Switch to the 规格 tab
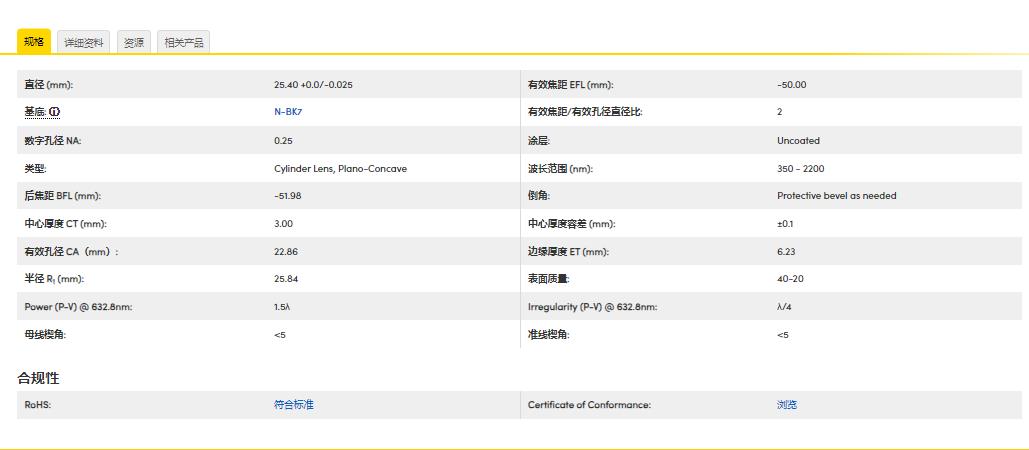This screenshot has width=1029, height=450. [x=34, y=42]
